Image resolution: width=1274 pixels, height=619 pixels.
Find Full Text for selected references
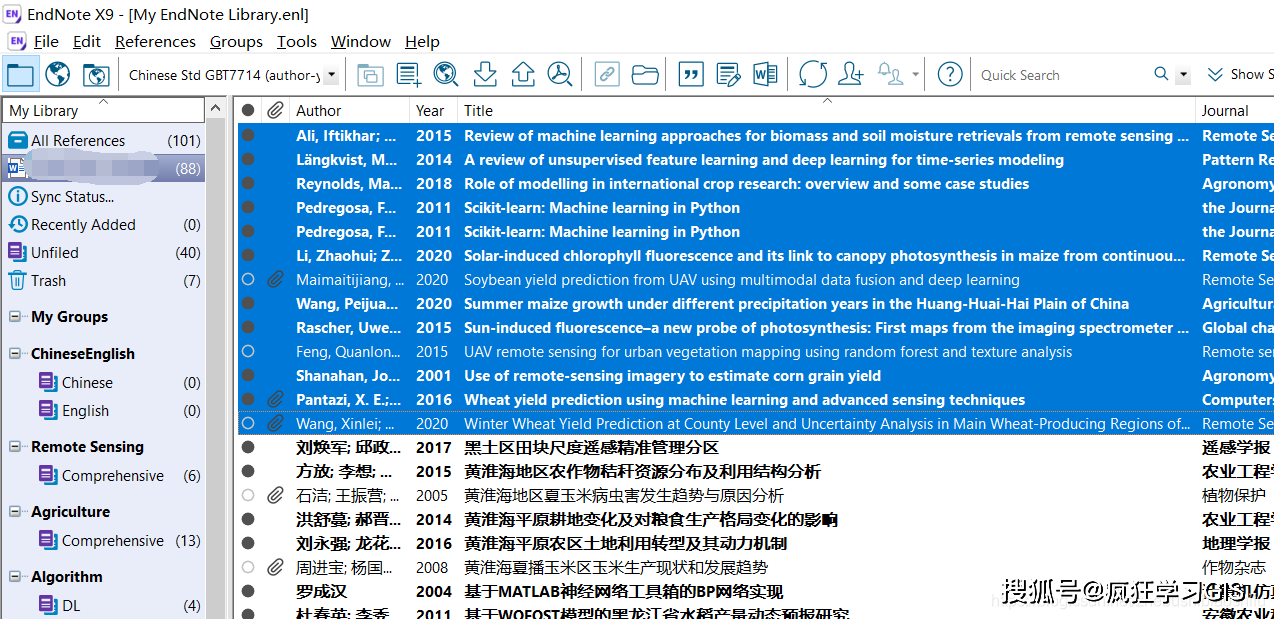click(x=563, y=74)
